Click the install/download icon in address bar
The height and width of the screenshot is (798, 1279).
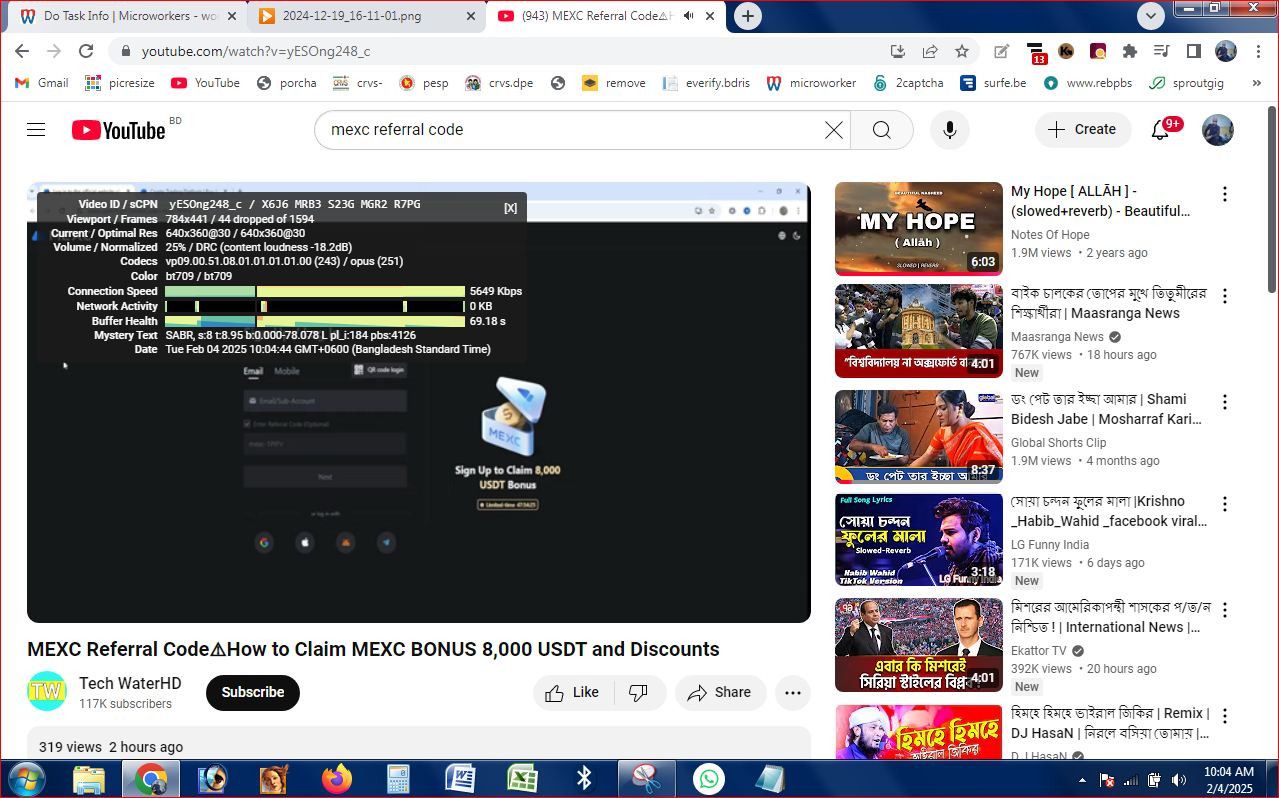pyautogui.click(x=897, y=51)
